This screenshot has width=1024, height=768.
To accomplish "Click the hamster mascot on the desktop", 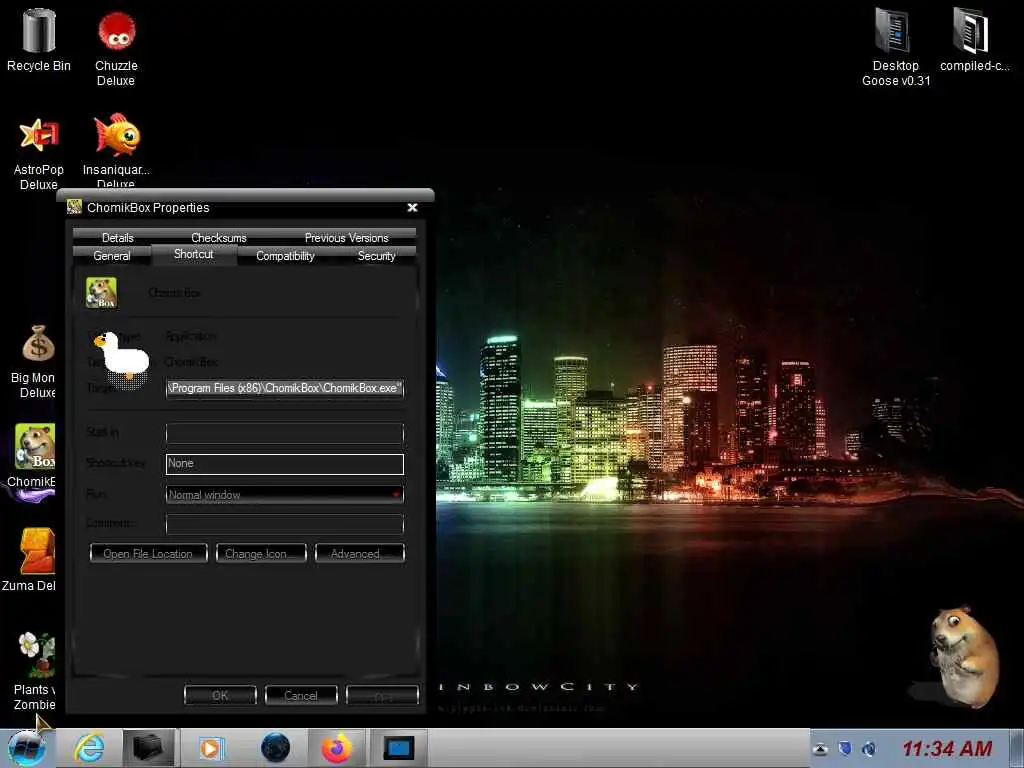I will point(963,656).
